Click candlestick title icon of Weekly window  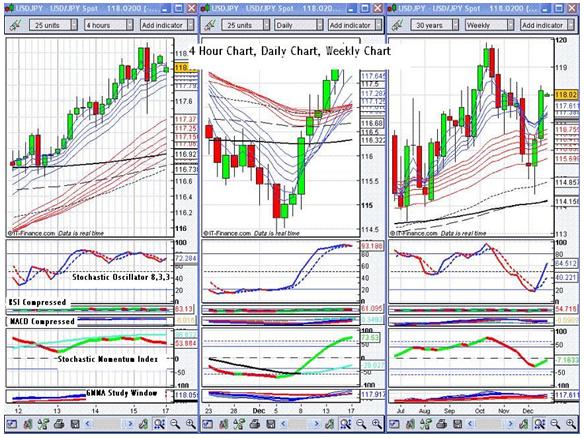click(x=392, y=8)
